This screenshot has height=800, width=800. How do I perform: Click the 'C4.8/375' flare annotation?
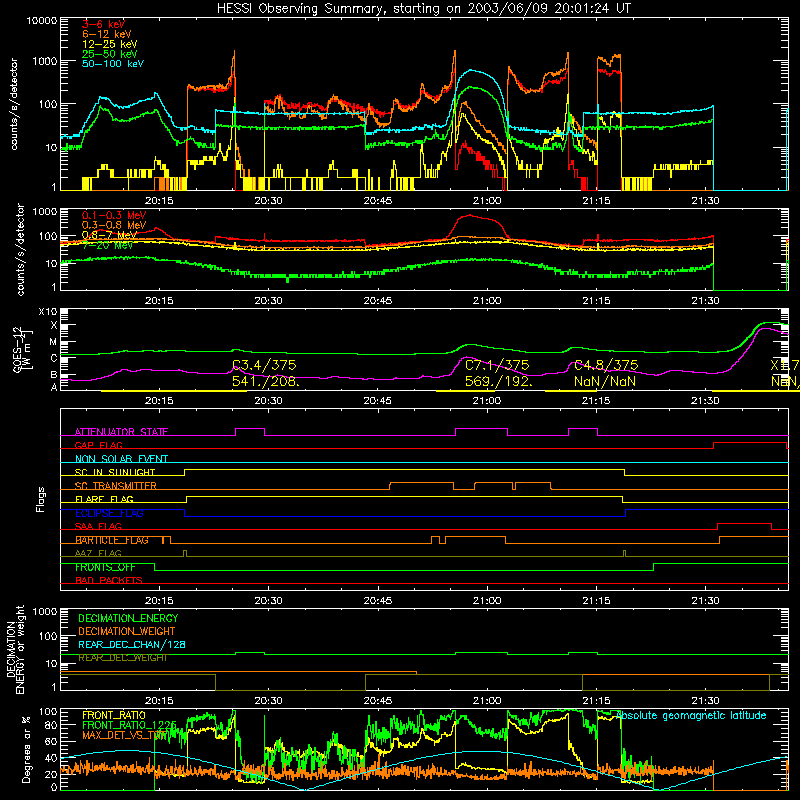click(606, 365)
